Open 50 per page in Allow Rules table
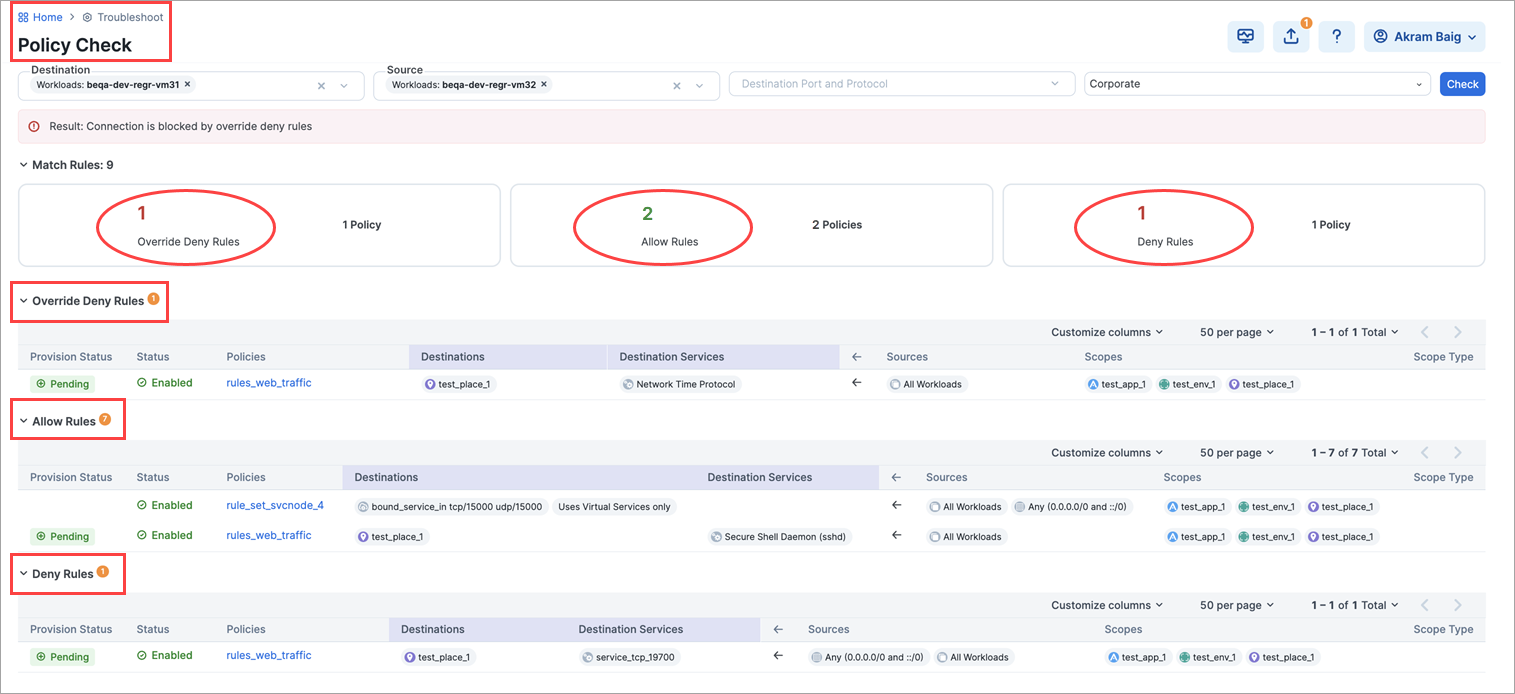1515x694 pixels. tap(1237, 453)
